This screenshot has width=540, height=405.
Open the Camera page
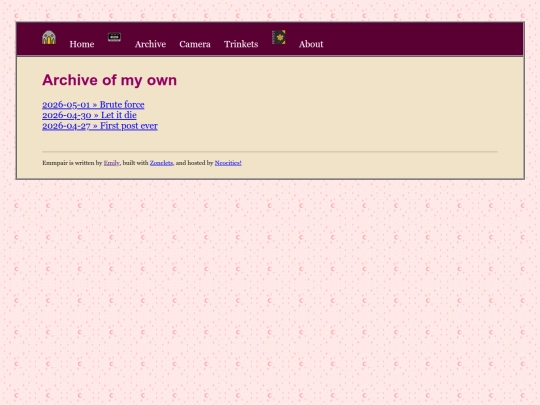coord(195,44)
